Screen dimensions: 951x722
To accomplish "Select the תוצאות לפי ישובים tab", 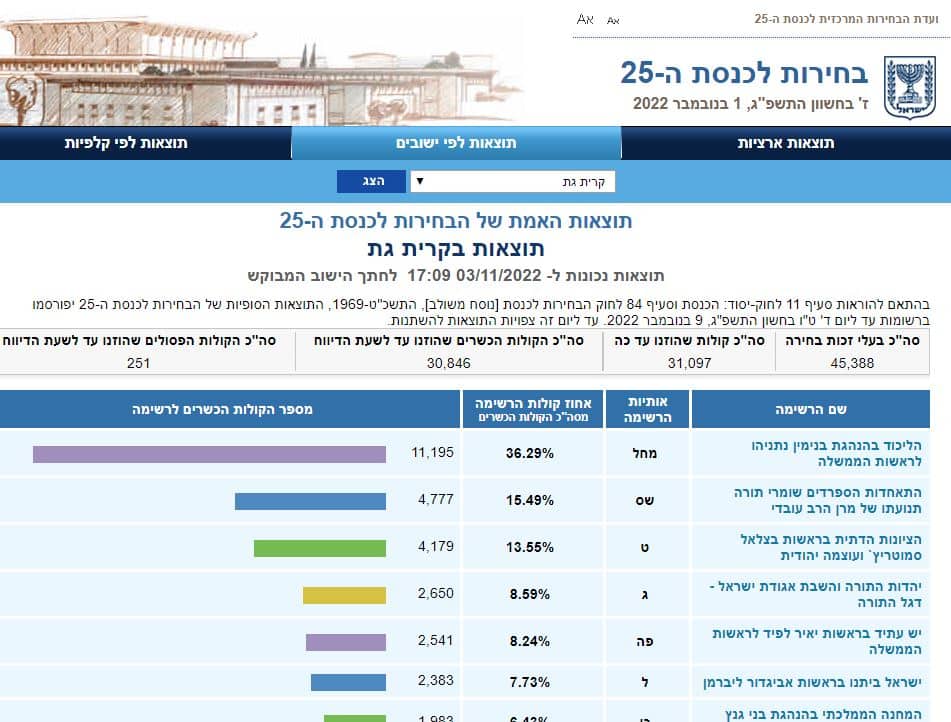I will pos(456,143).
